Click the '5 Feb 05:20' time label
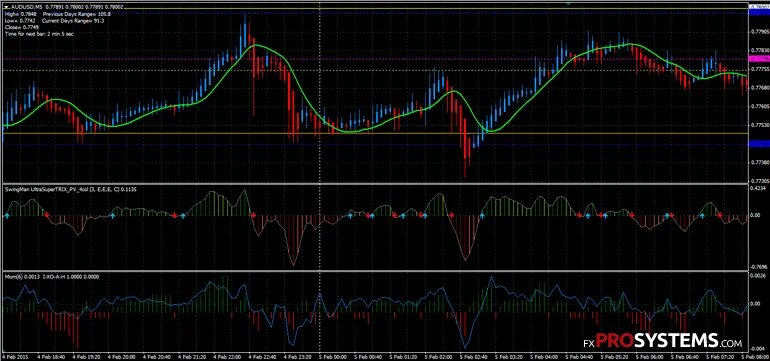The width and height of the screenshot is (770, 361). (613, 356)
